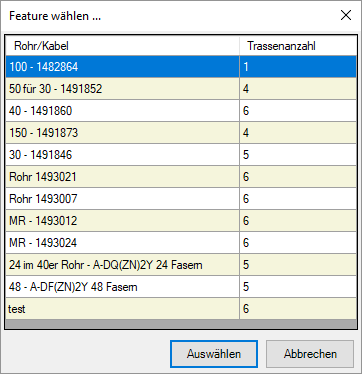Select row 40 - 1491860
Viewport: 362px width, 374px height.
[x=181, y=111]
